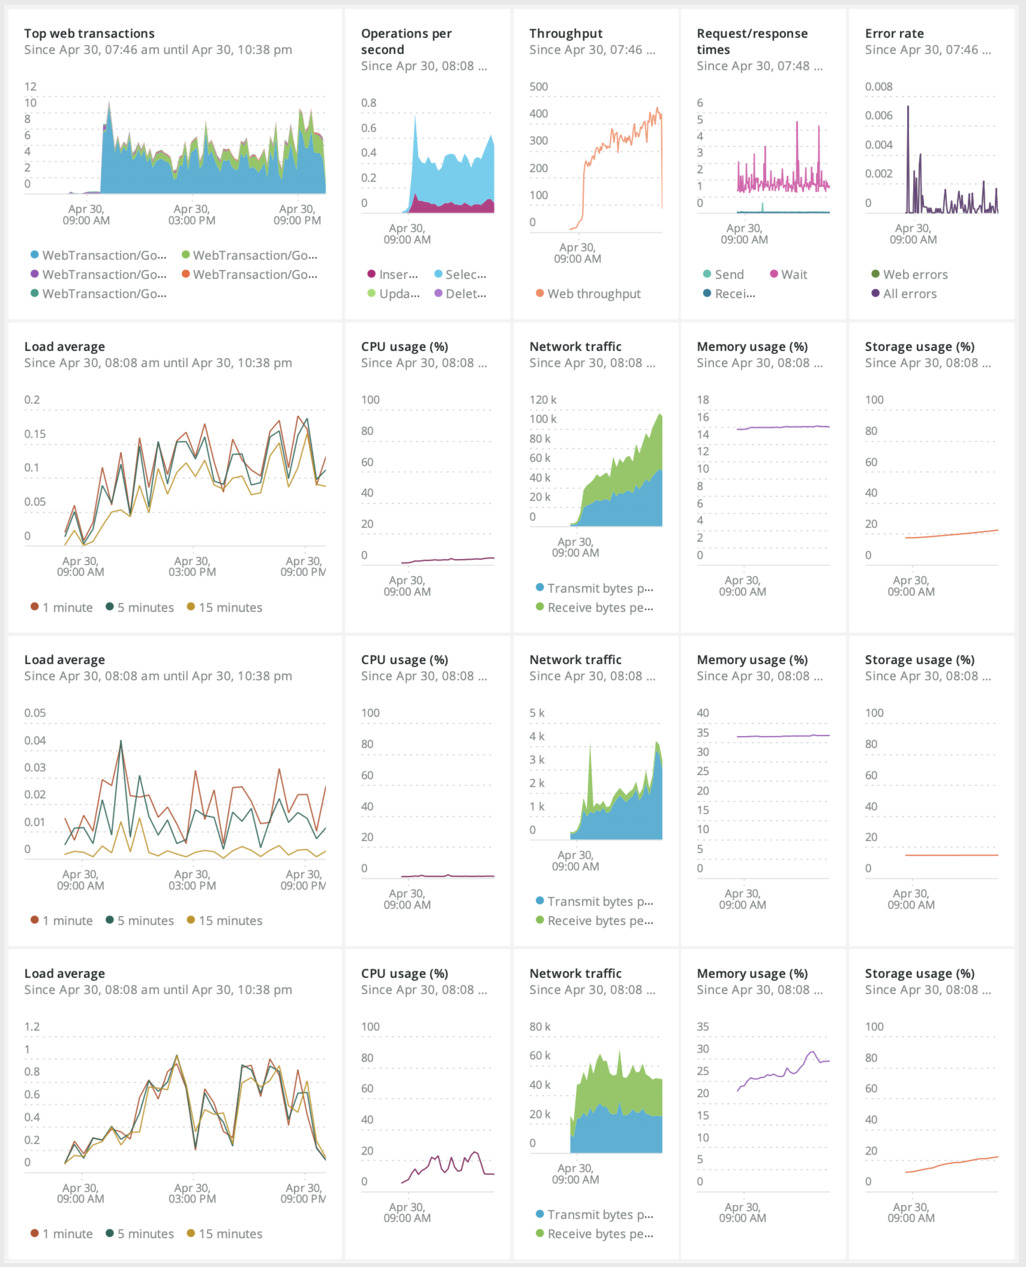The image size is (1026, 1267).
Task: Open the Top web transactions chart title
Action: pyautogui.click(x=89, y=34)
